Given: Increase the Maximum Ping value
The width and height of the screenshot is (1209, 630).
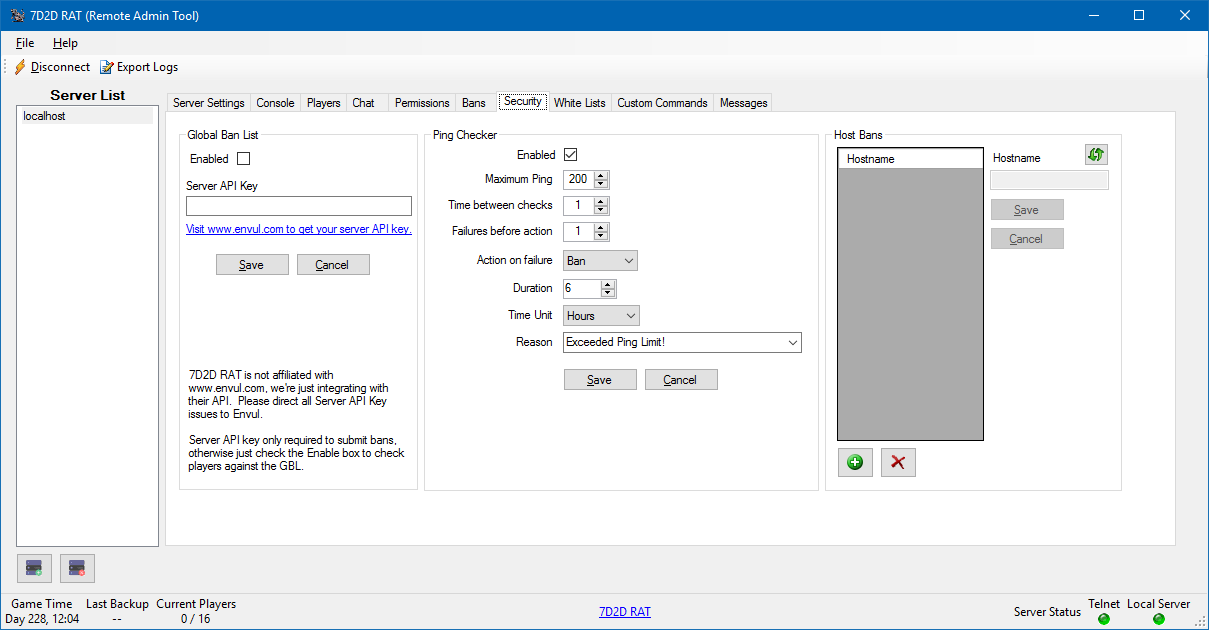Looking at the screenshot, I should (601, 176).
